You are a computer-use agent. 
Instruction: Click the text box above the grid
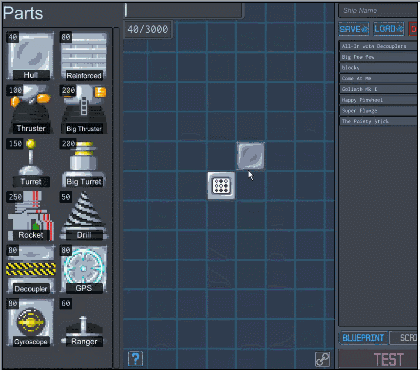click(184, 10)
